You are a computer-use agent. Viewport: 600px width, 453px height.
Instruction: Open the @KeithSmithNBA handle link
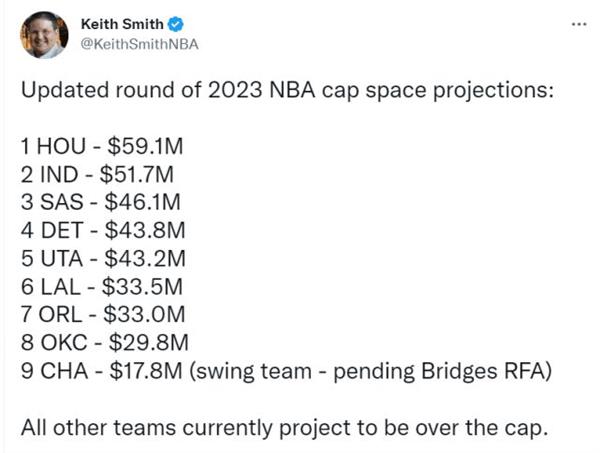pos(140,44)
